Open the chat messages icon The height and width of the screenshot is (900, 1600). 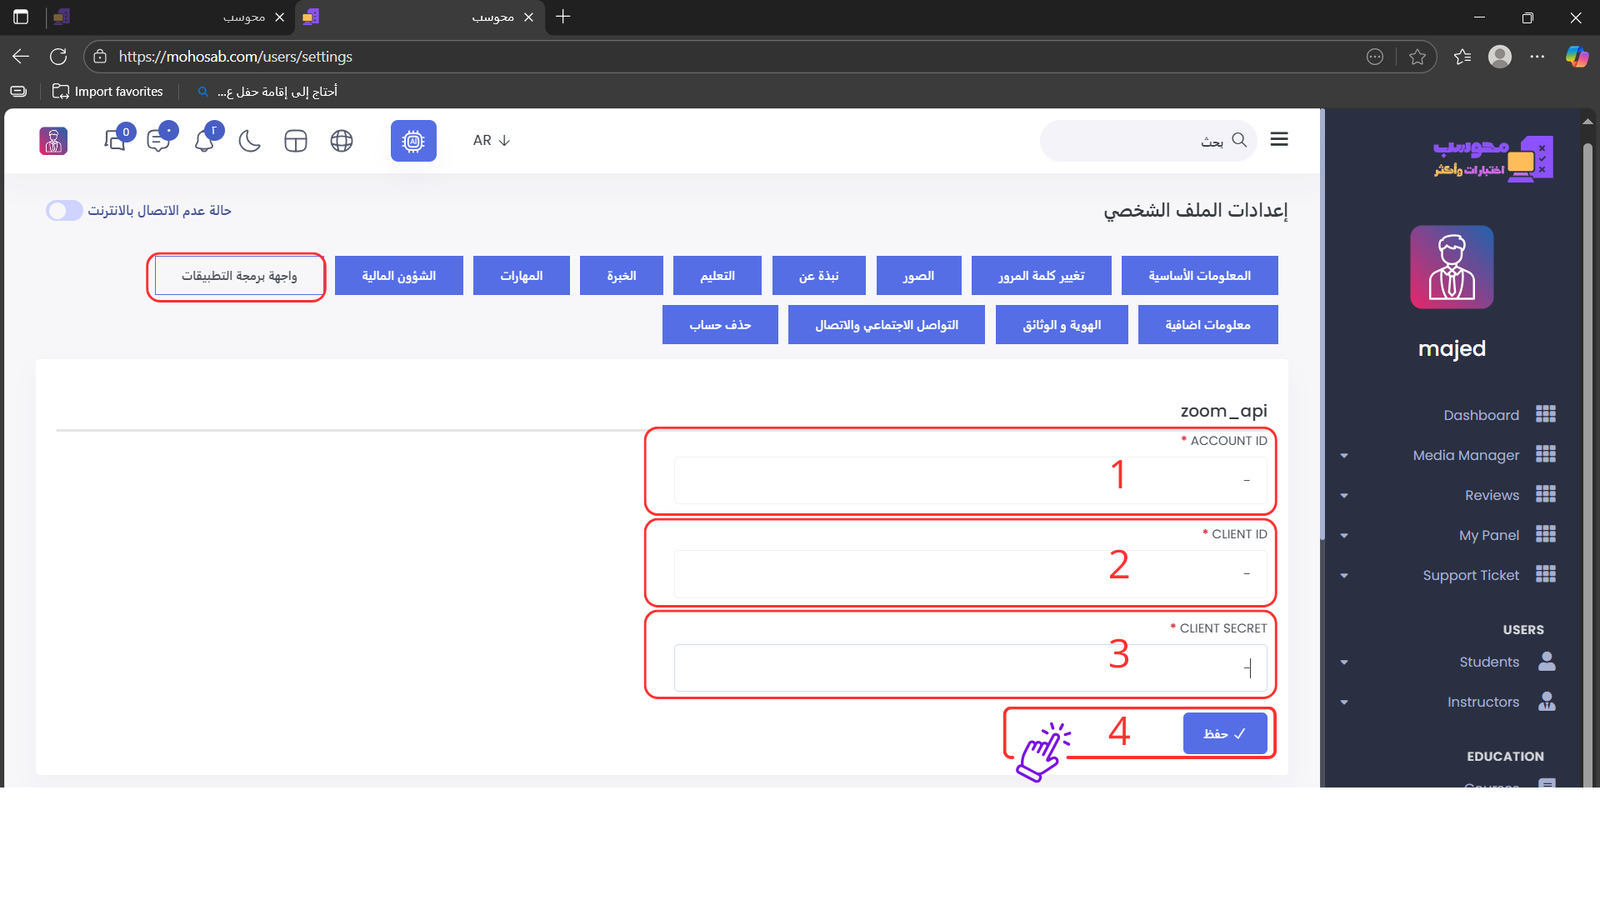point(159,141)
